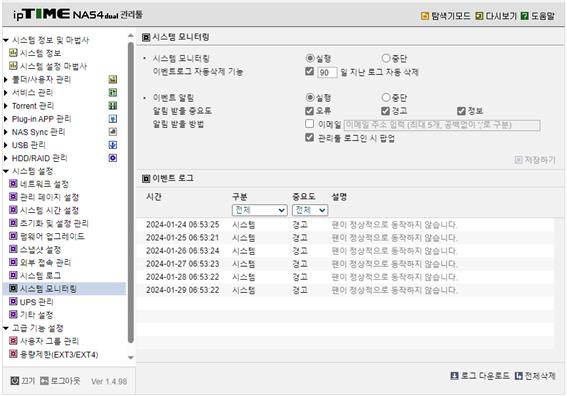The width and height of the screenshot is (567, 396).
Task: Click the 스냅샷 설정 item icon
Action: tap(13, 249)
